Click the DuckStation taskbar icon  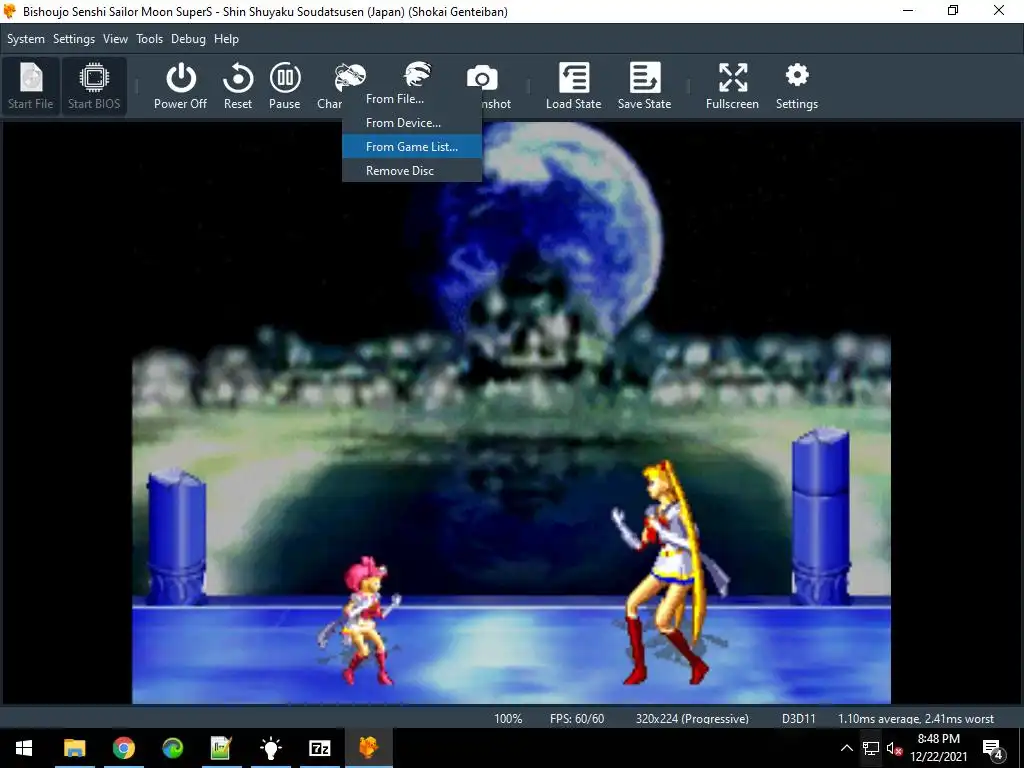tap(369, 748)
